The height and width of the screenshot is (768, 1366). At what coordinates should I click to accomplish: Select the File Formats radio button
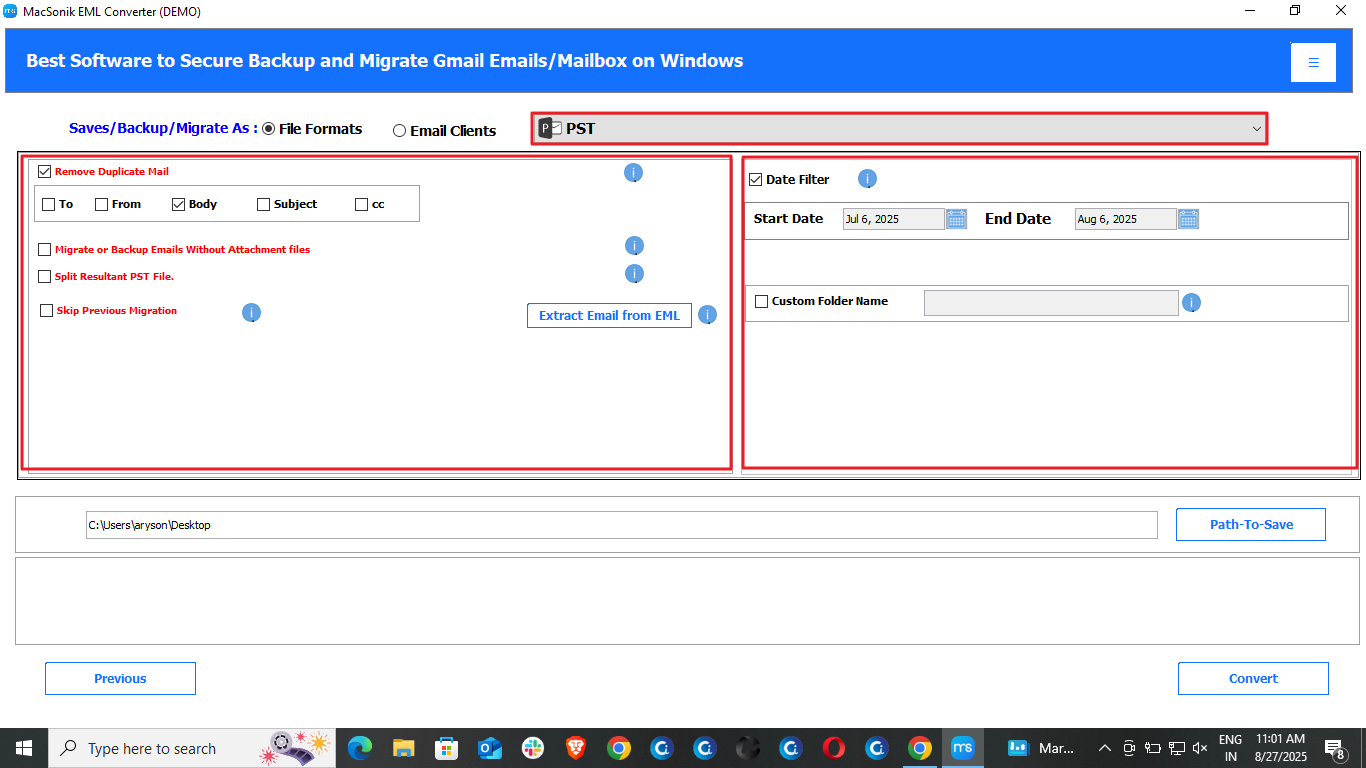pyautogui.click(x=269, y=129)
